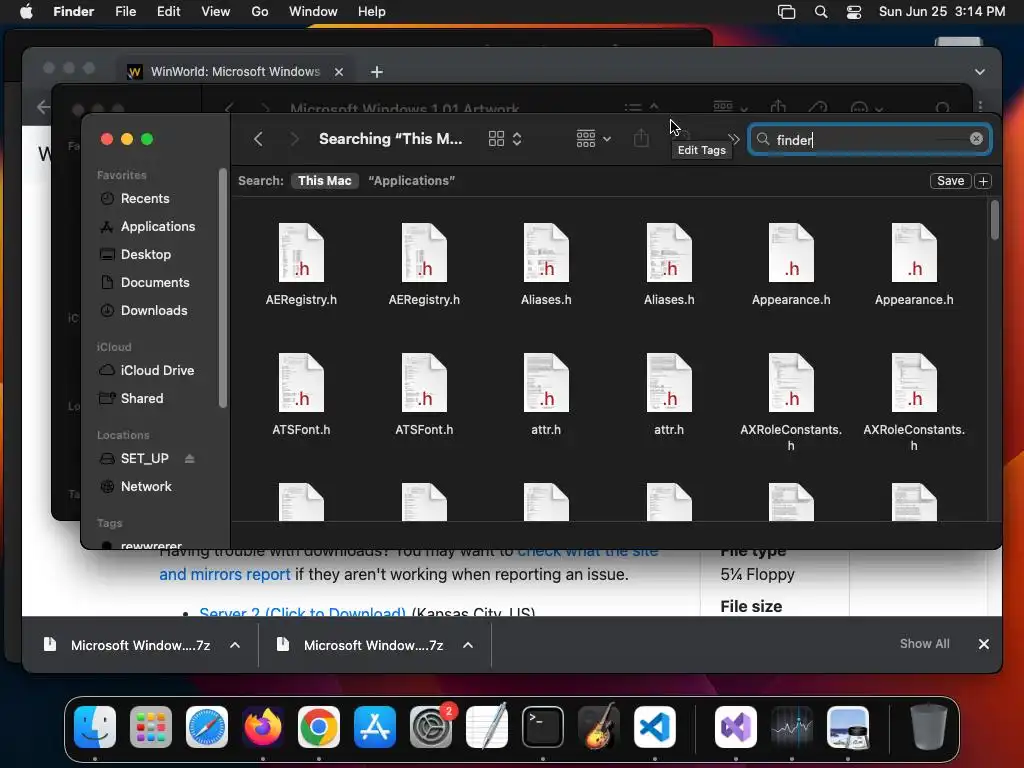Open Safari from the Dock
This screenshot has width=1024, height=768.
click(x=207, y=727)
